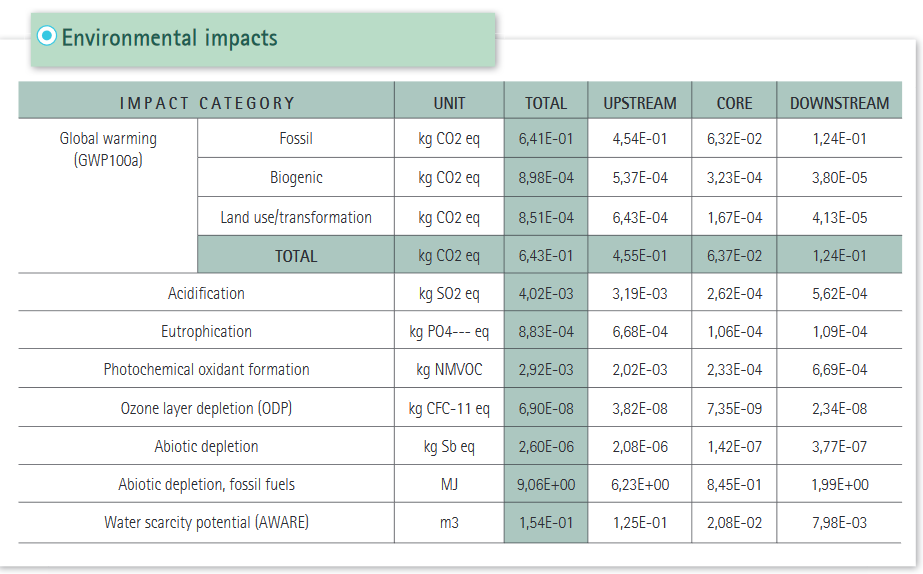Screen dimensions: 923x574
Task: Click Land use downstream value 4,13E-05
Action: tap(839, 217)
